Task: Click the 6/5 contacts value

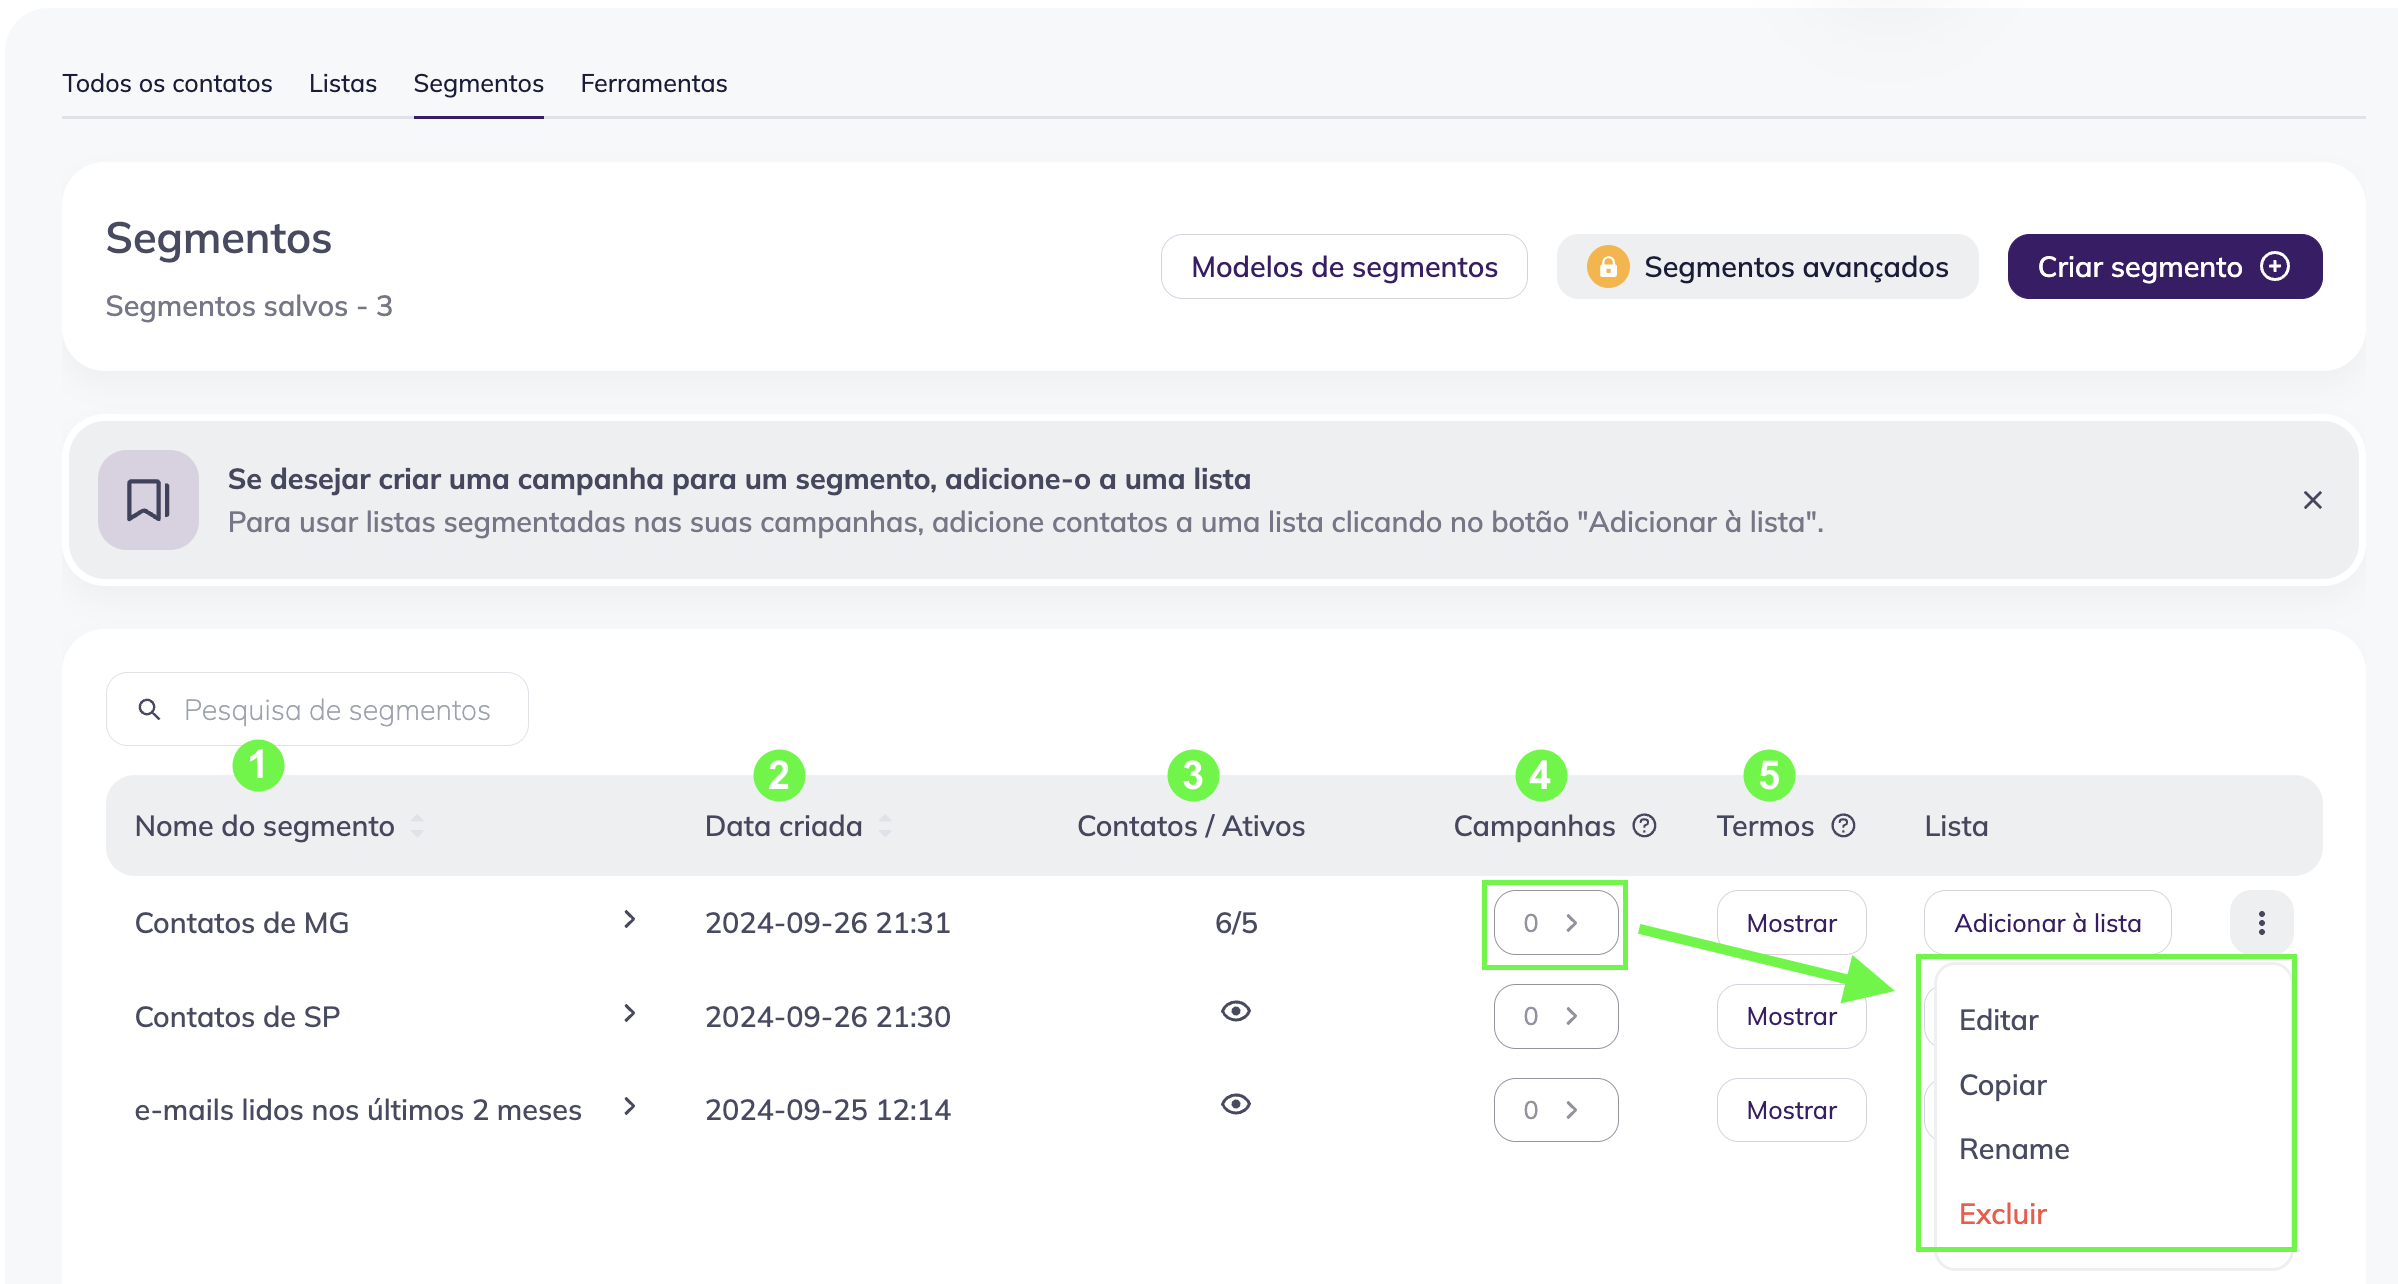Action: coord(1236,923)
